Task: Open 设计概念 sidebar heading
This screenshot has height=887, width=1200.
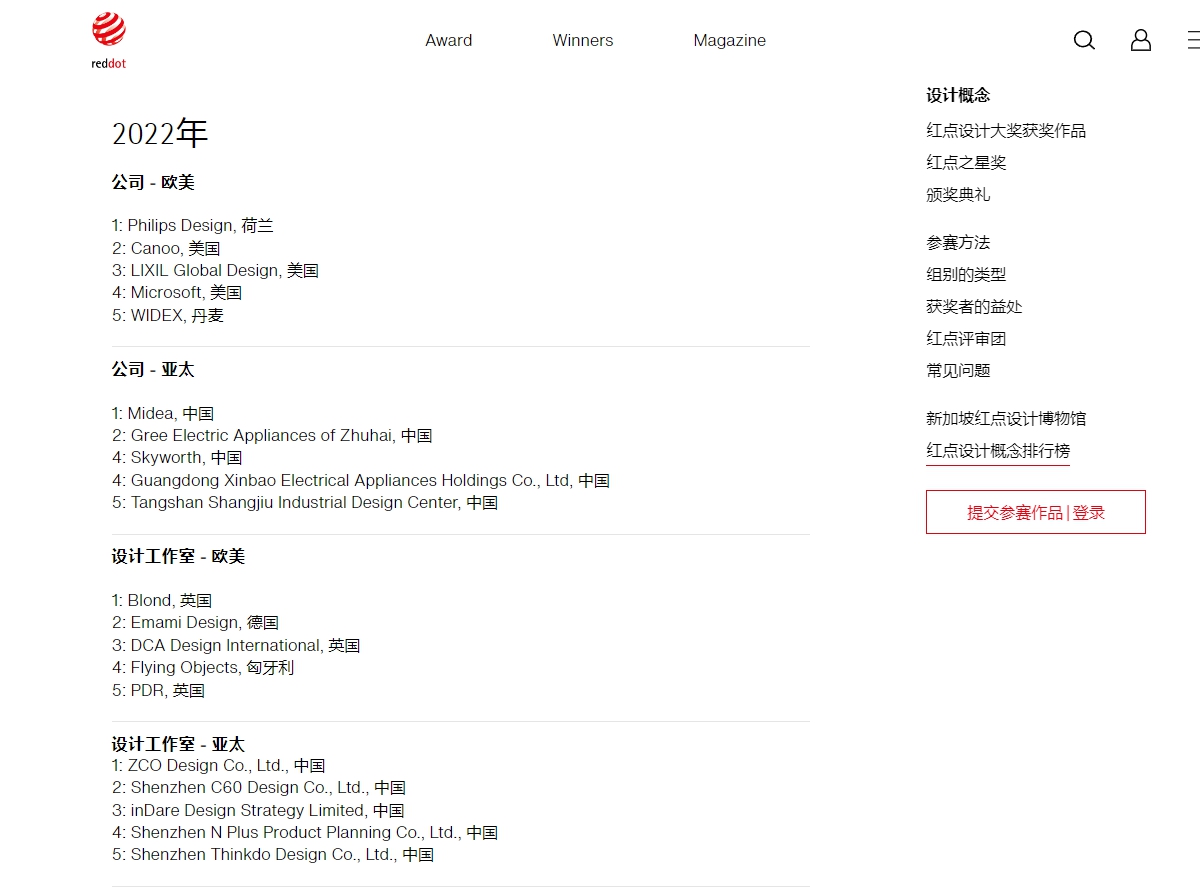Action: (958, 95)
